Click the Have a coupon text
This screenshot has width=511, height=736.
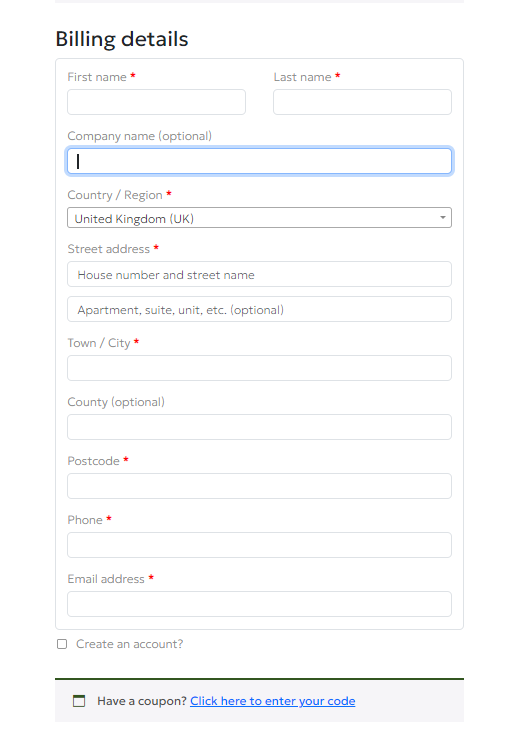pyautogui.click(x=142, y=701)
